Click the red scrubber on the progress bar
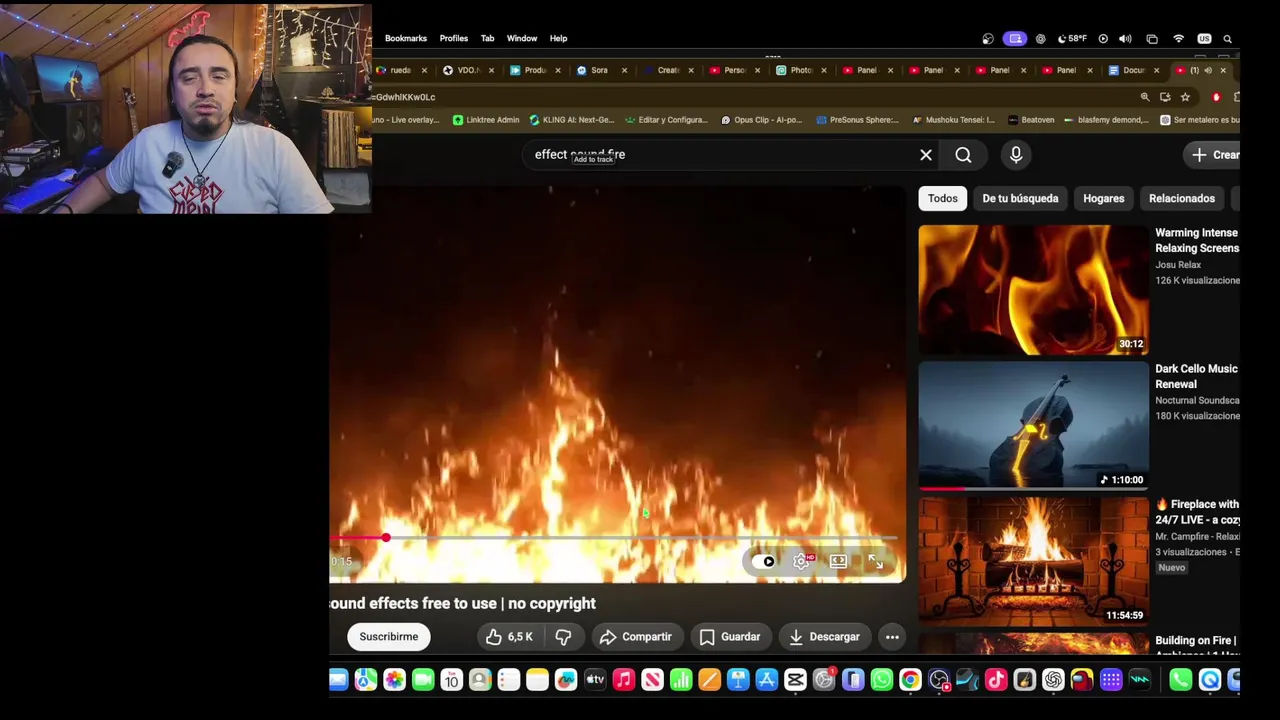 coord(385,538)
